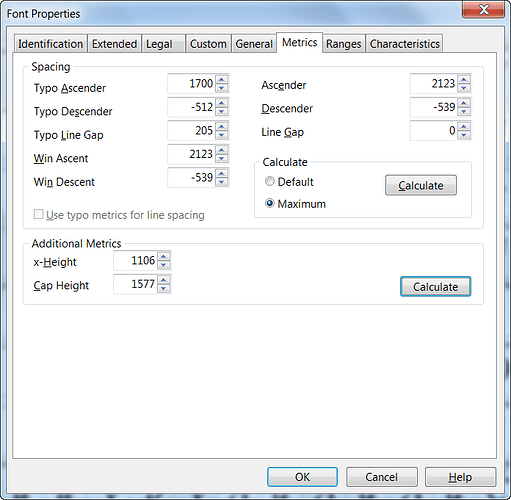Increase the Descender value with up arrow
Screen dimensions: 511x500
pyautogui.click(x=464, y=103)
